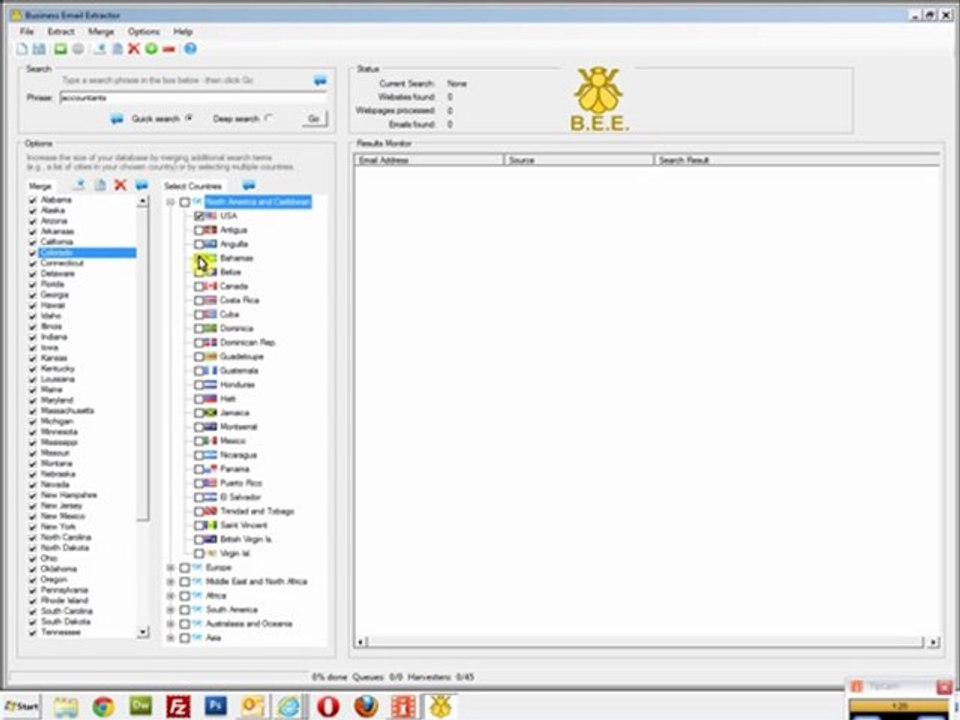Click the Merge panel paste icon

point(100,185)
